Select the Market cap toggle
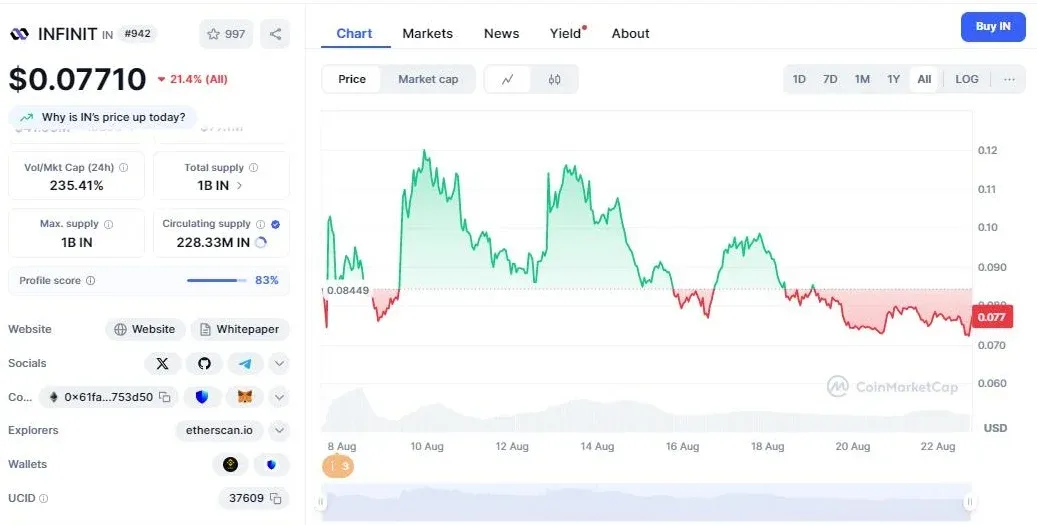The width and height of the screenshot is (1037, 525). coord(428,79)
